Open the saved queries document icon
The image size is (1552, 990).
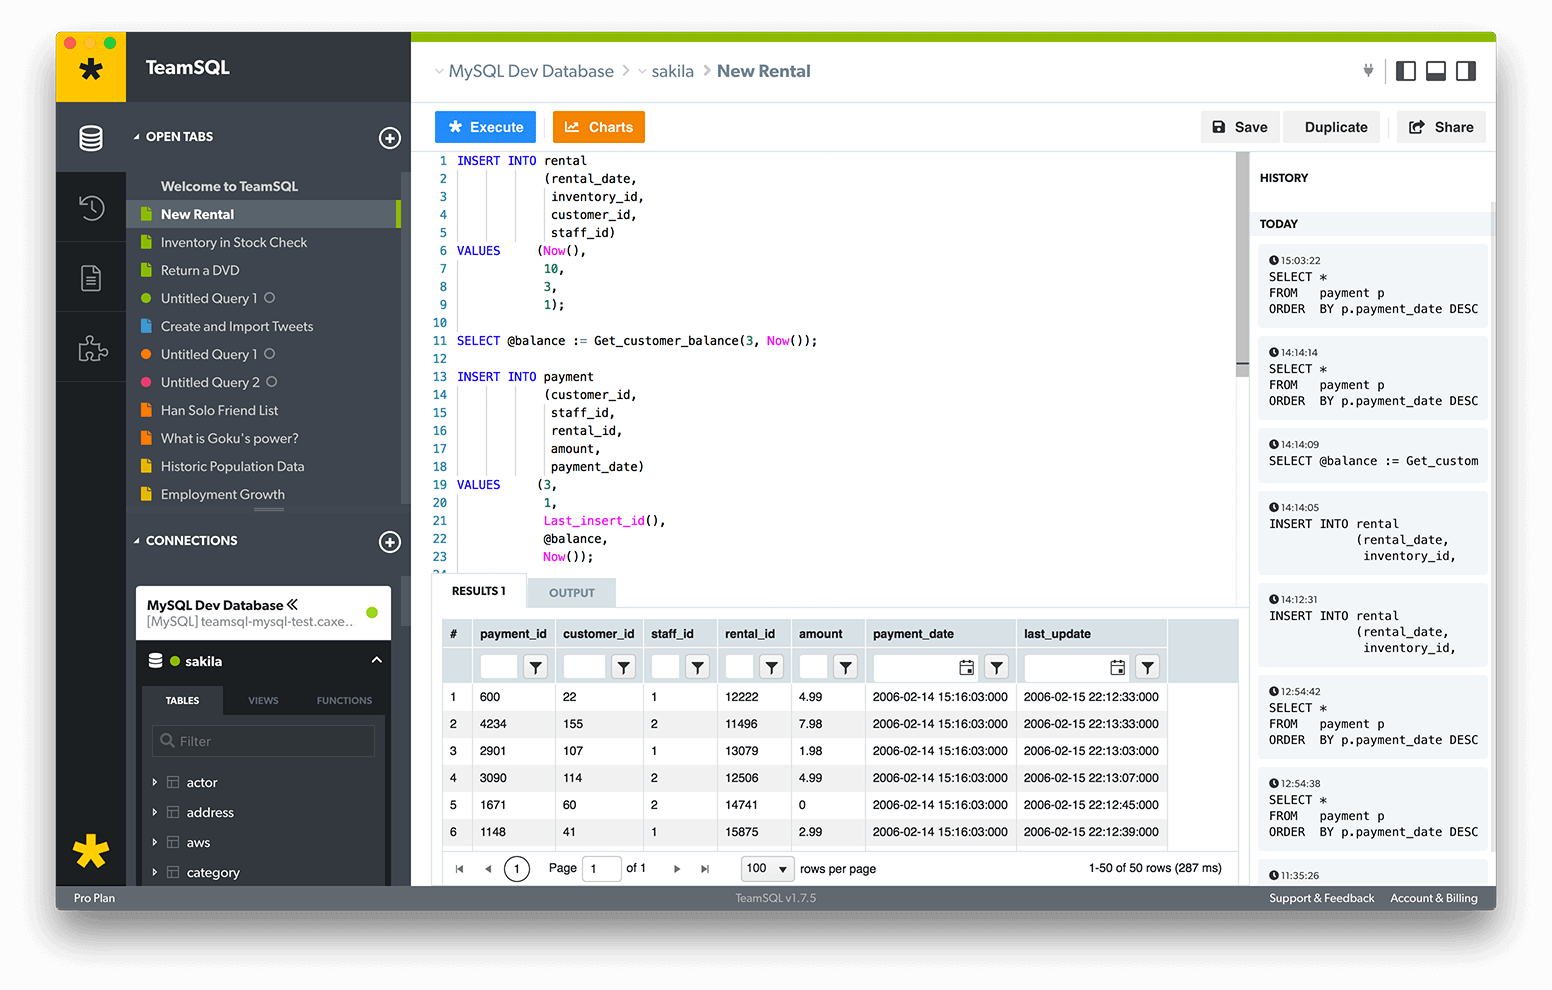(x=91, y=278)
